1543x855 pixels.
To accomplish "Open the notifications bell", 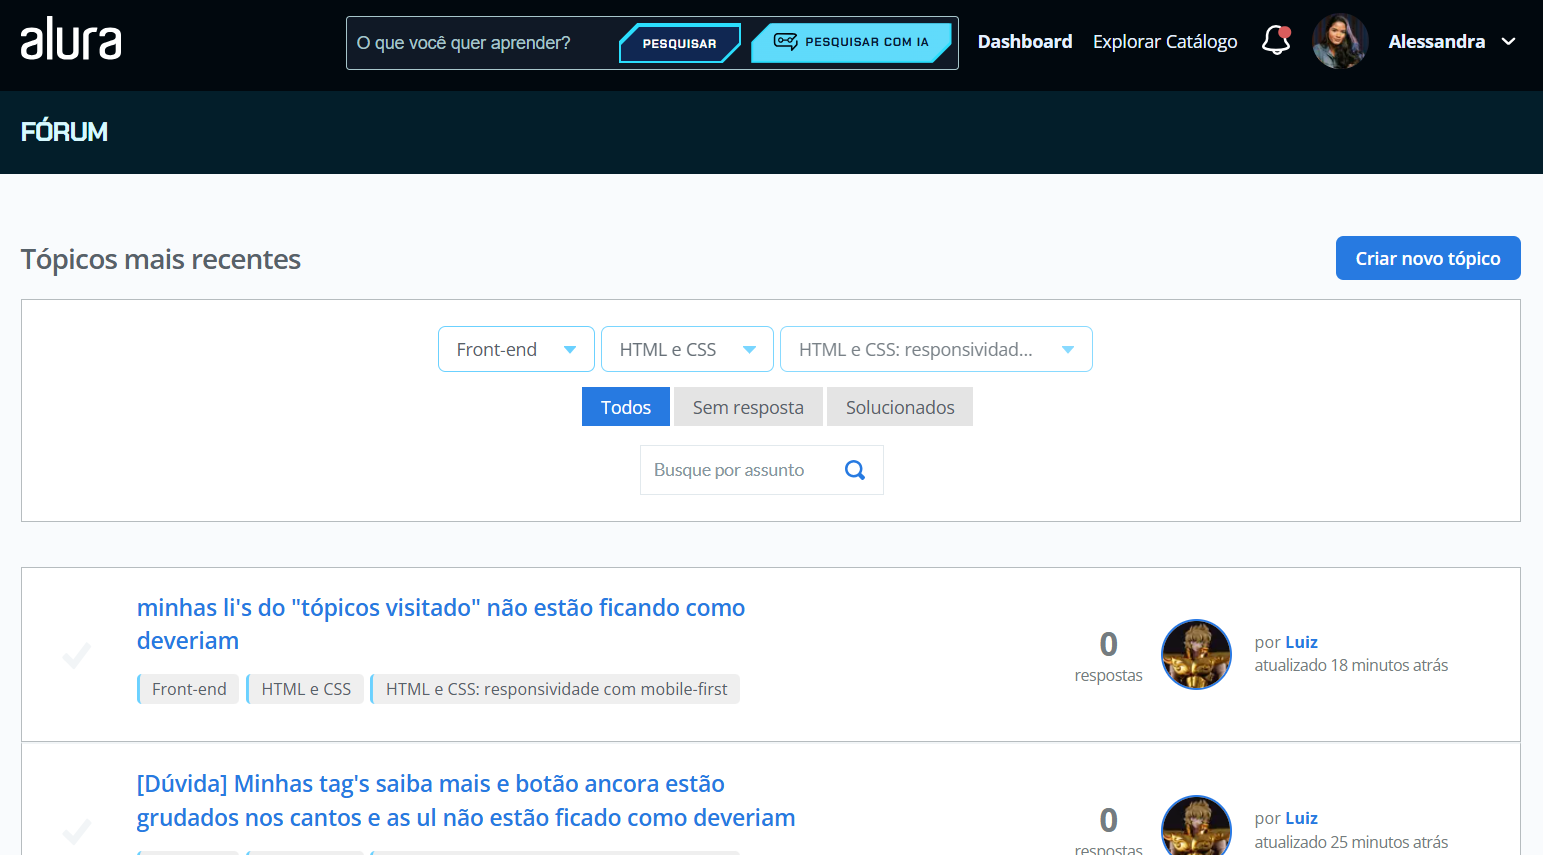I will click(1276, 41).
